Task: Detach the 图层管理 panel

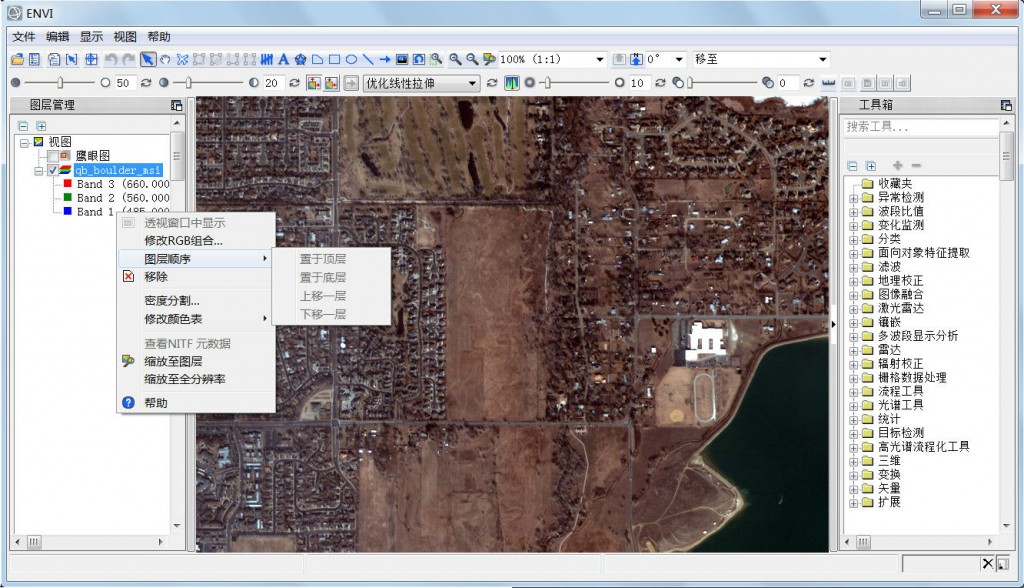Action: [176, 105]
